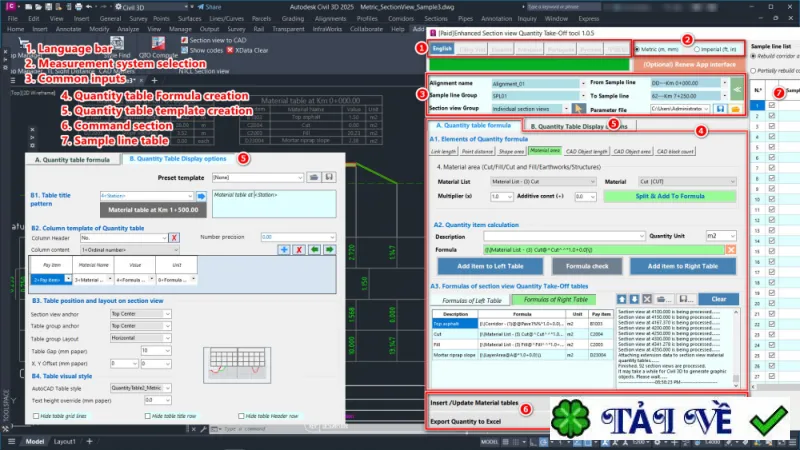Open preset template file with the folder icon

[x=314, y=177]
